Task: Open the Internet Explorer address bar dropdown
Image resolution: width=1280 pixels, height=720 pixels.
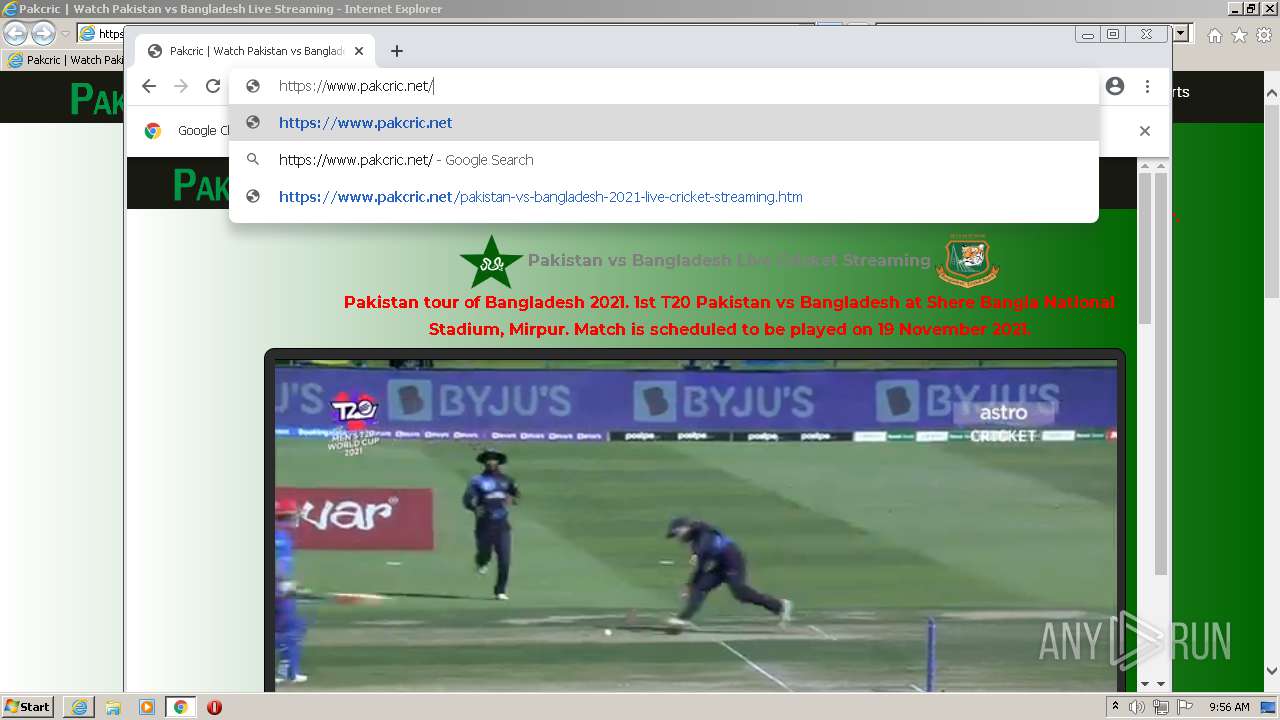Action: click(x=1181, y=34)
